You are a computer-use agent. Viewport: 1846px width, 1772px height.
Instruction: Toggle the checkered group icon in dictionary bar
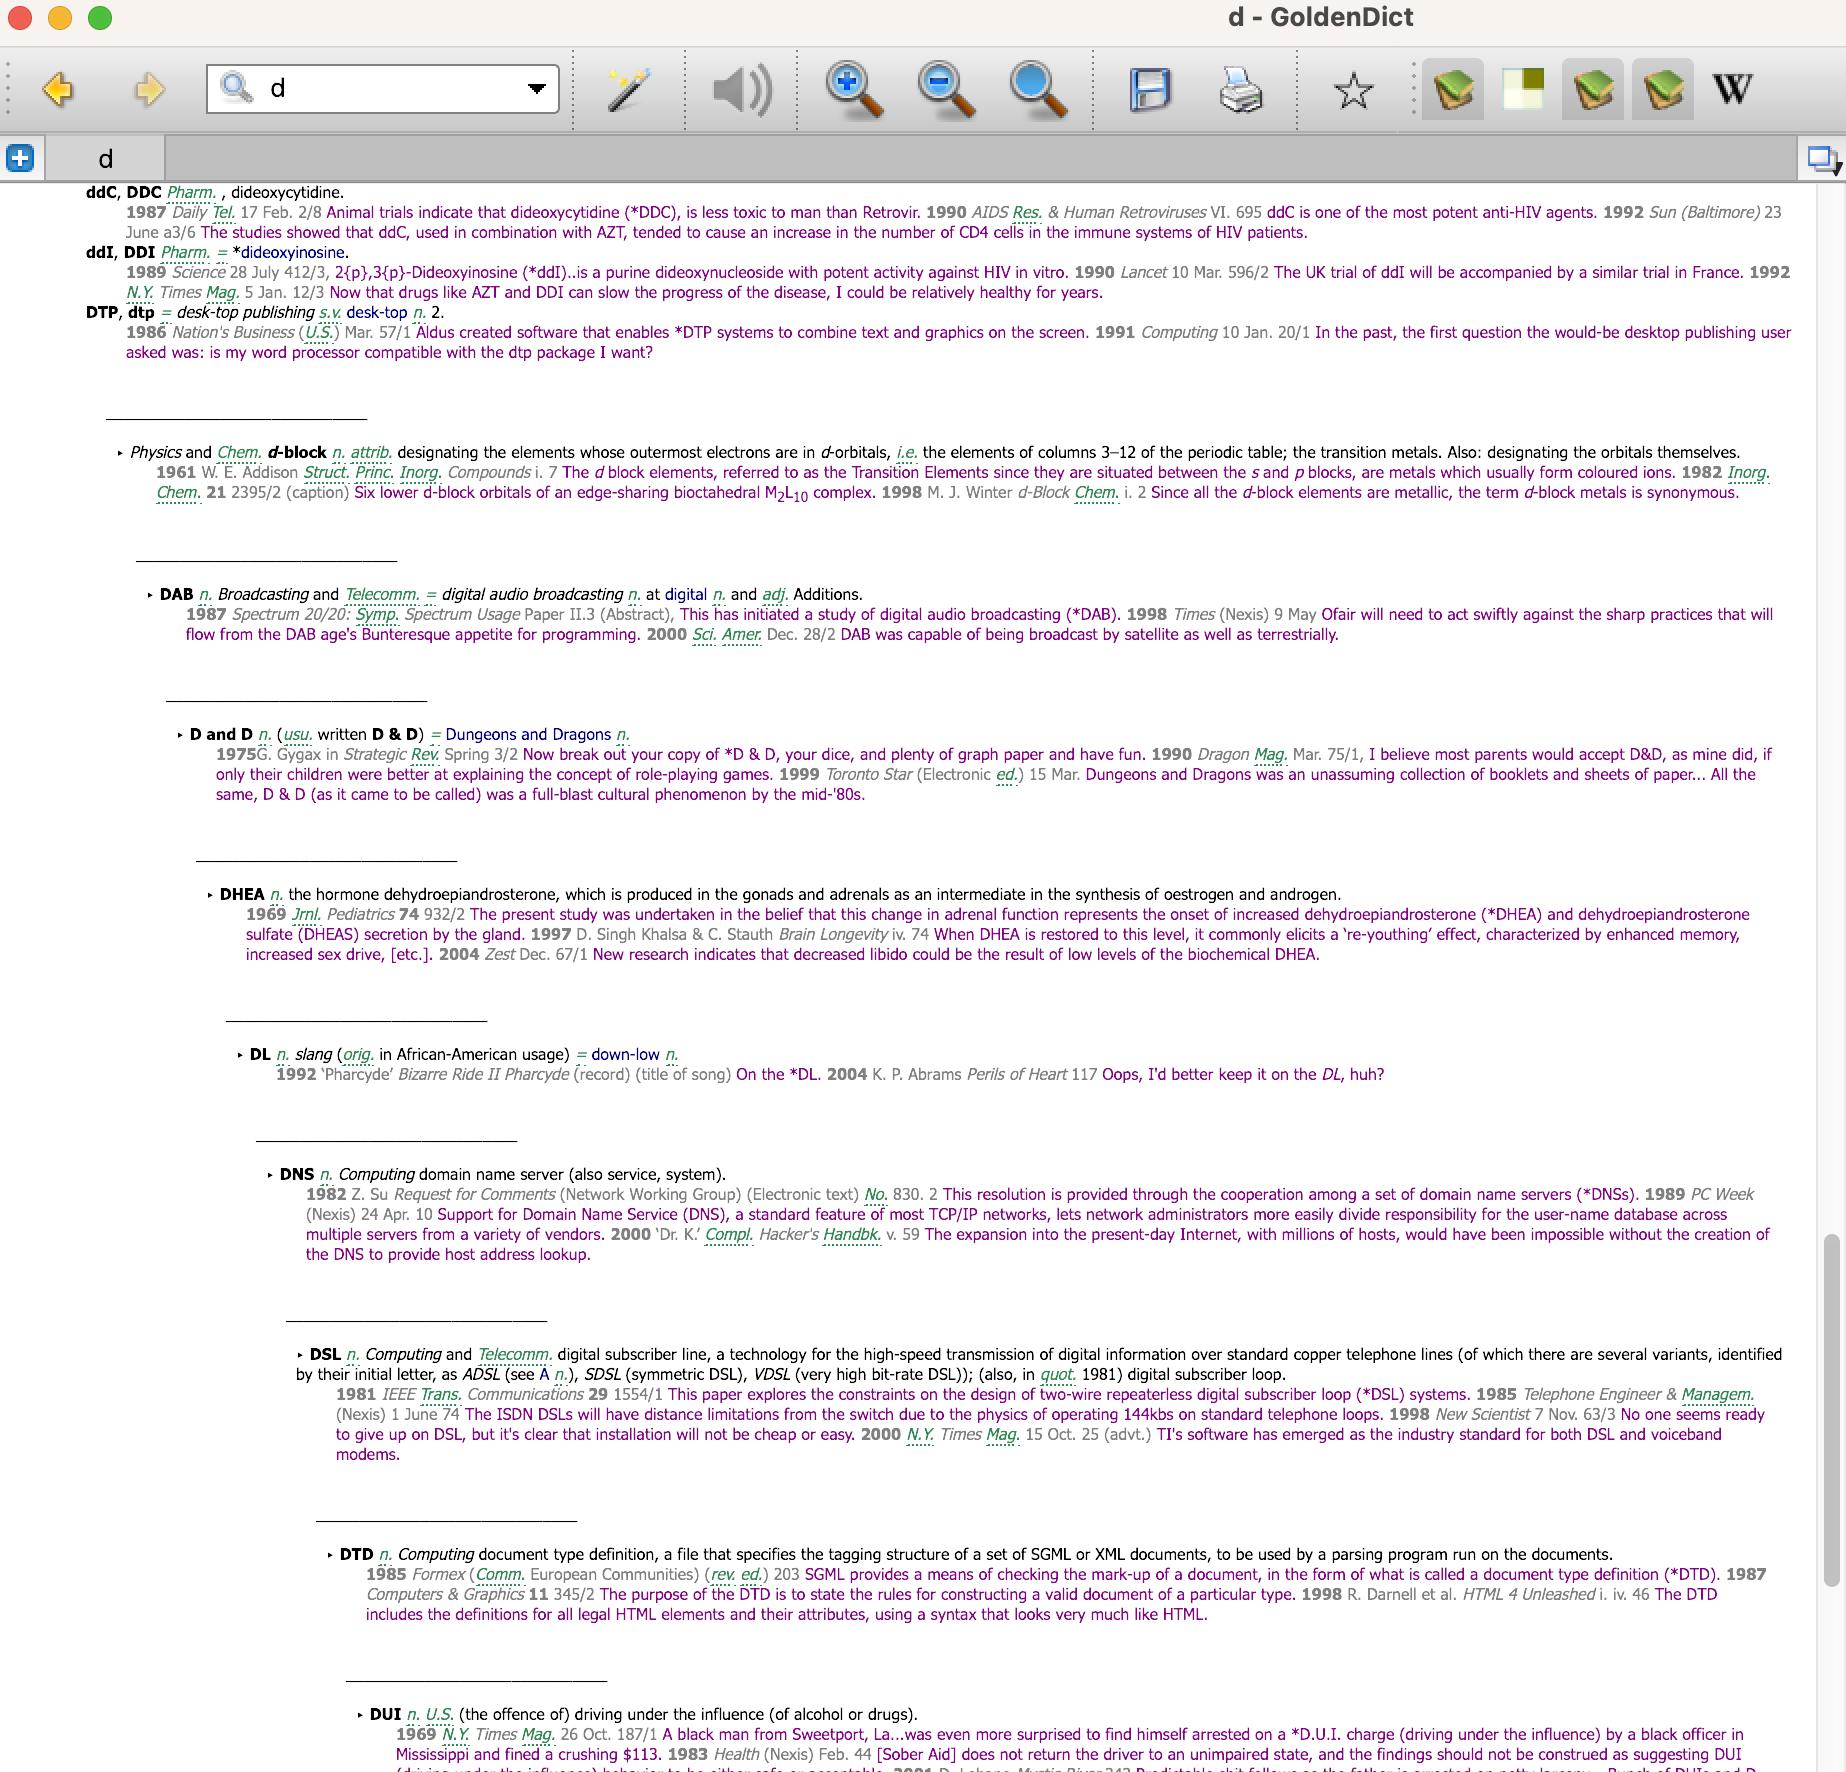pos(1521,88)
